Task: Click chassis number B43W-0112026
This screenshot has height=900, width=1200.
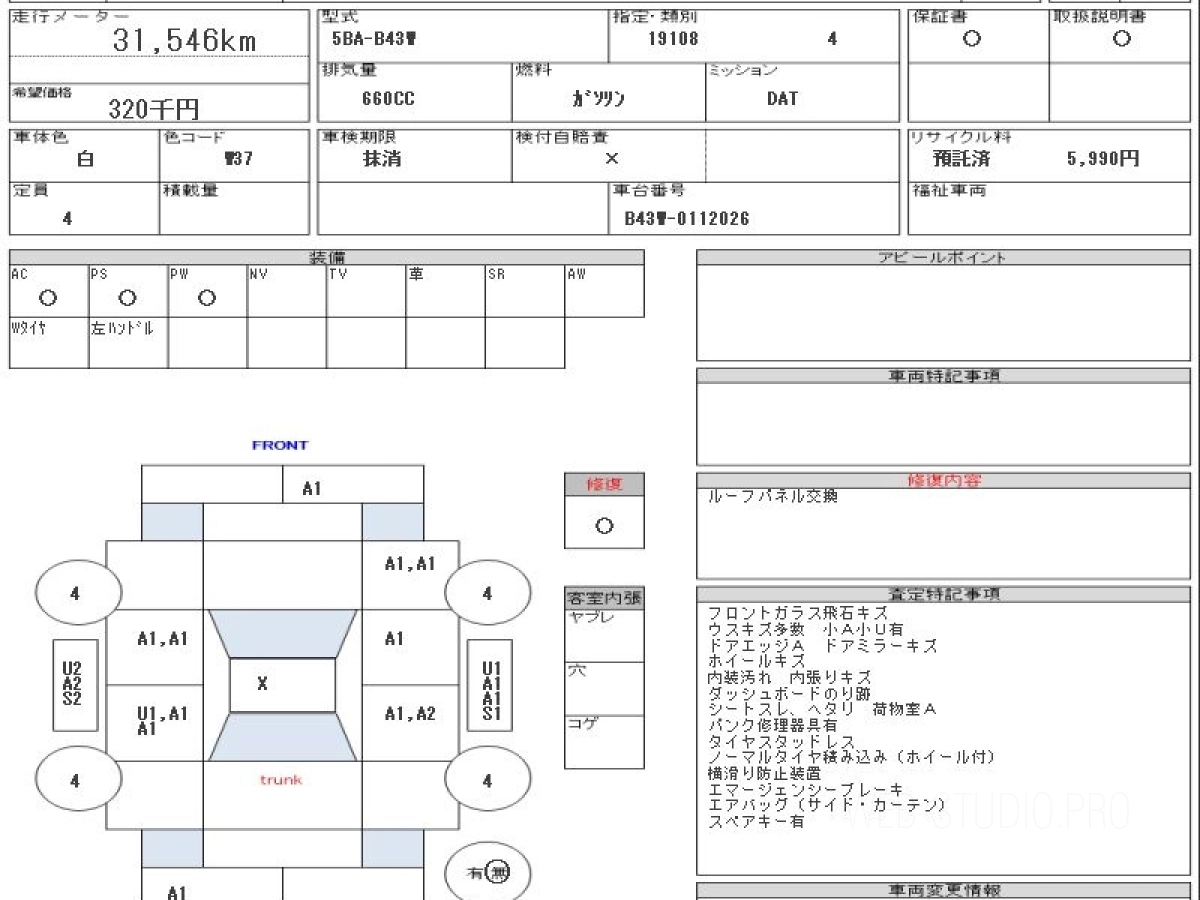Action: click(687, 218)
